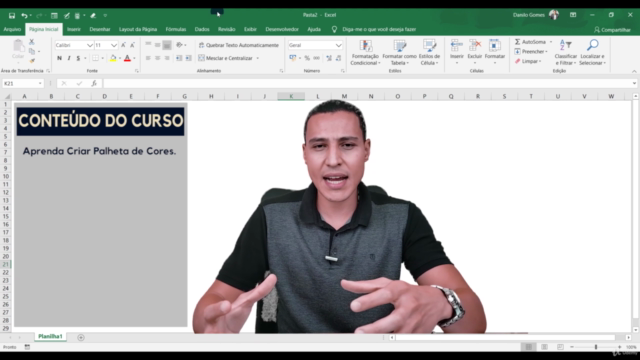The height and width of the screenshot is (360, 640).
Task: Click the Danilo Gomes account name
Action: point(529,15)
